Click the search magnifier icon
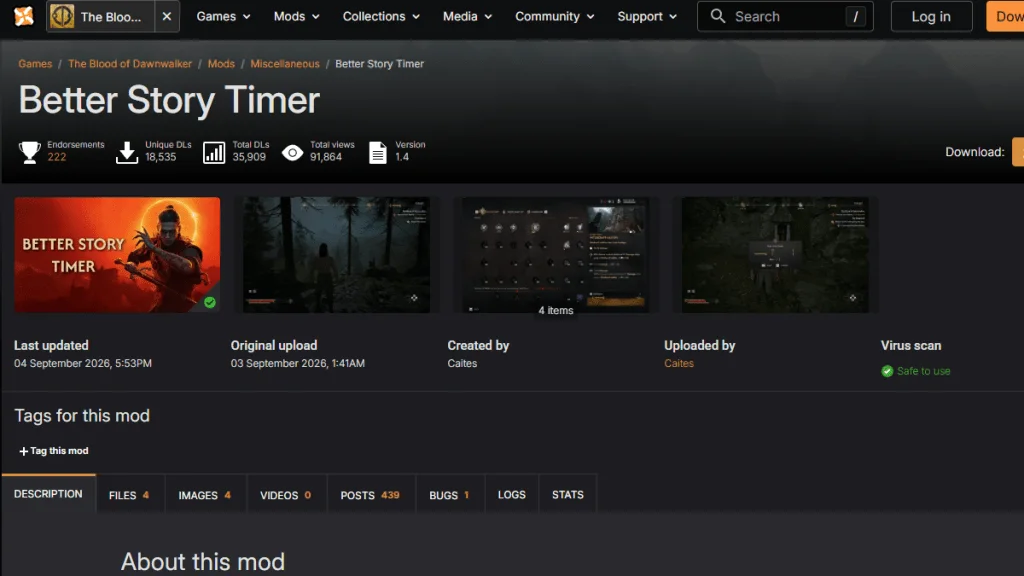Screen dimensions: 1024x576 pos(717,16)
